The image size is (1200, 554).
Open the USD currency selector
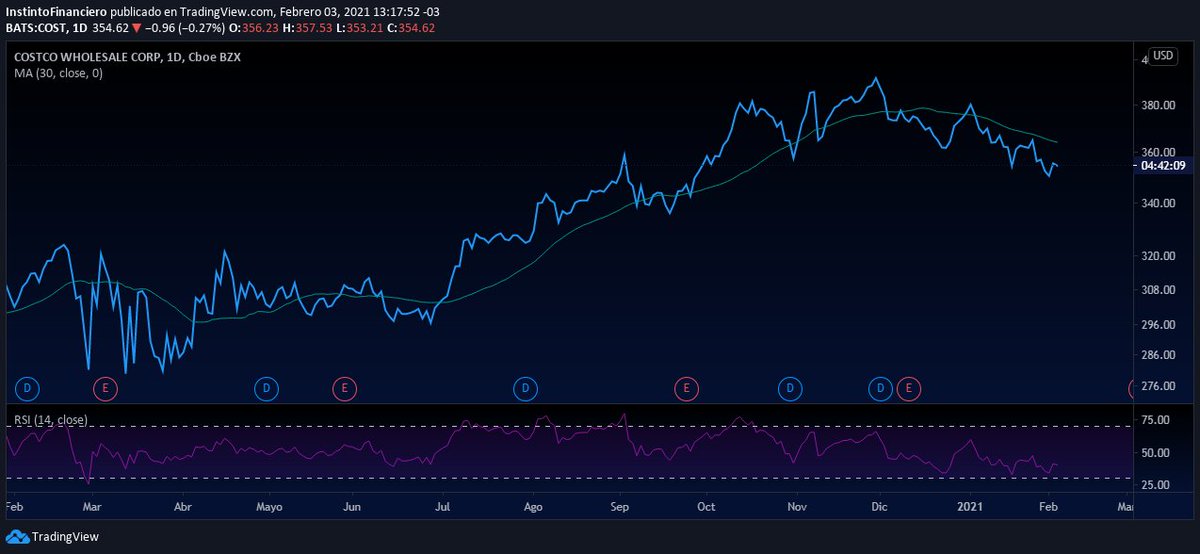click(x=1163, y=56)
